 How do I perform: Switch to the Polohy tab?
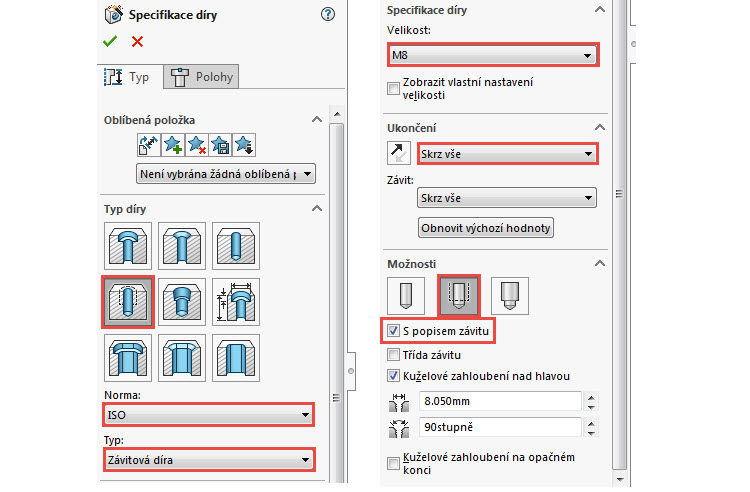pyautogui.click(x=201, y=77)
